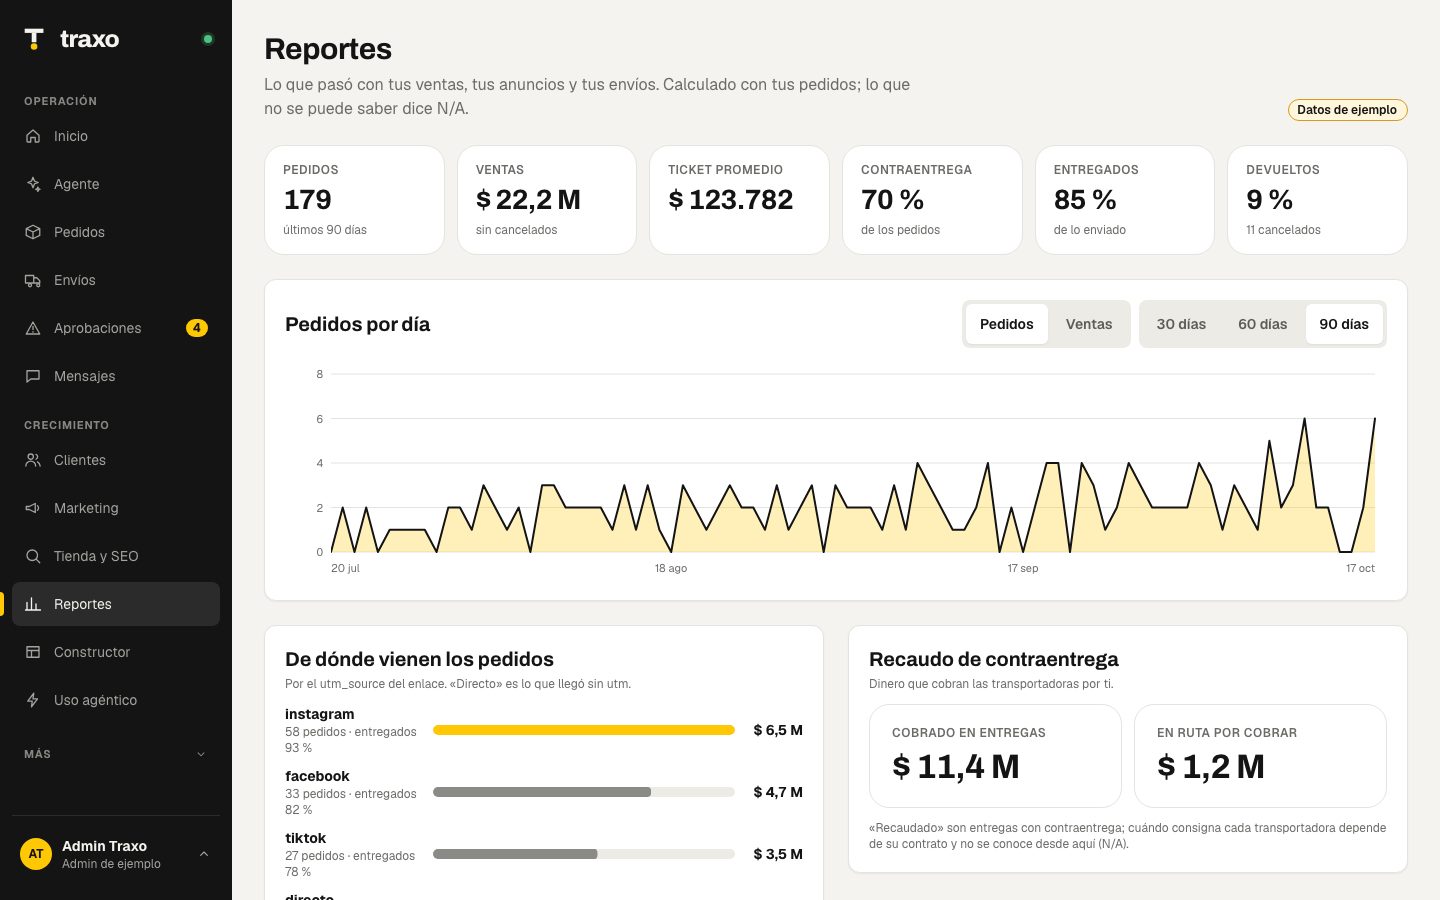Click the AT avatar circle
1440x900 pixels.
point(36,854)
